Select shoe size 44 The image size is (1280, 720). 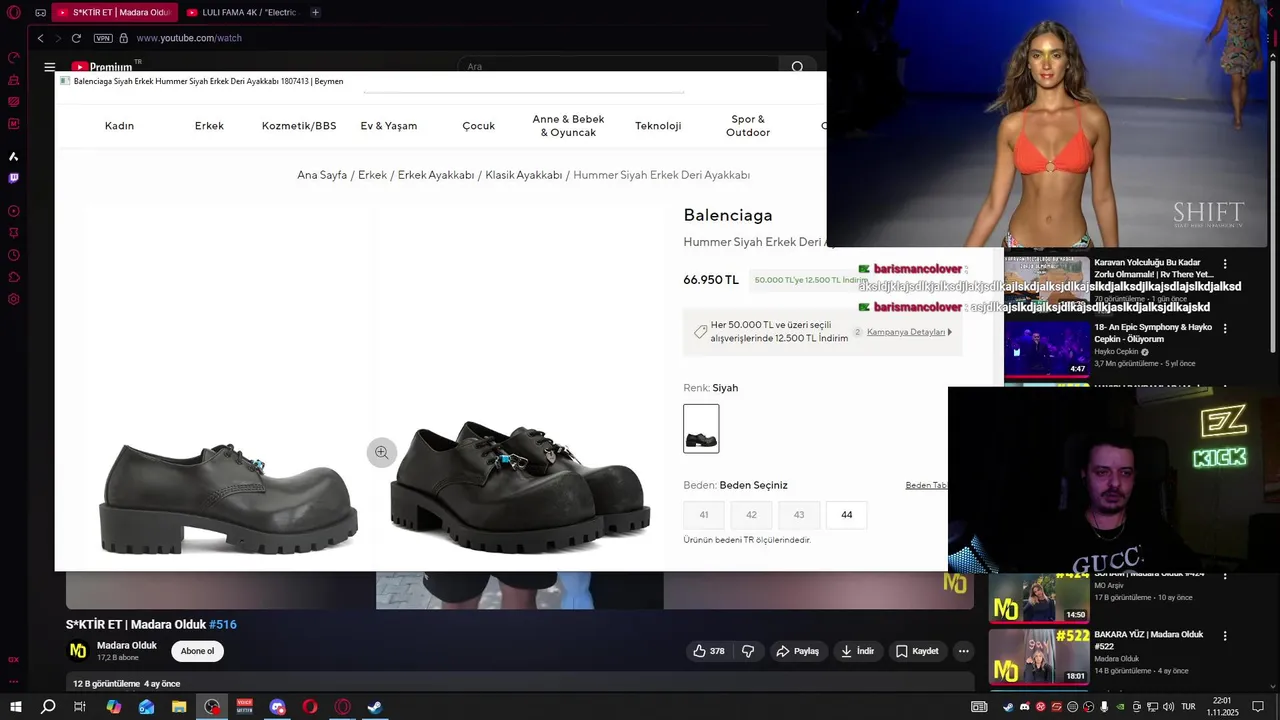pos(847,515)
